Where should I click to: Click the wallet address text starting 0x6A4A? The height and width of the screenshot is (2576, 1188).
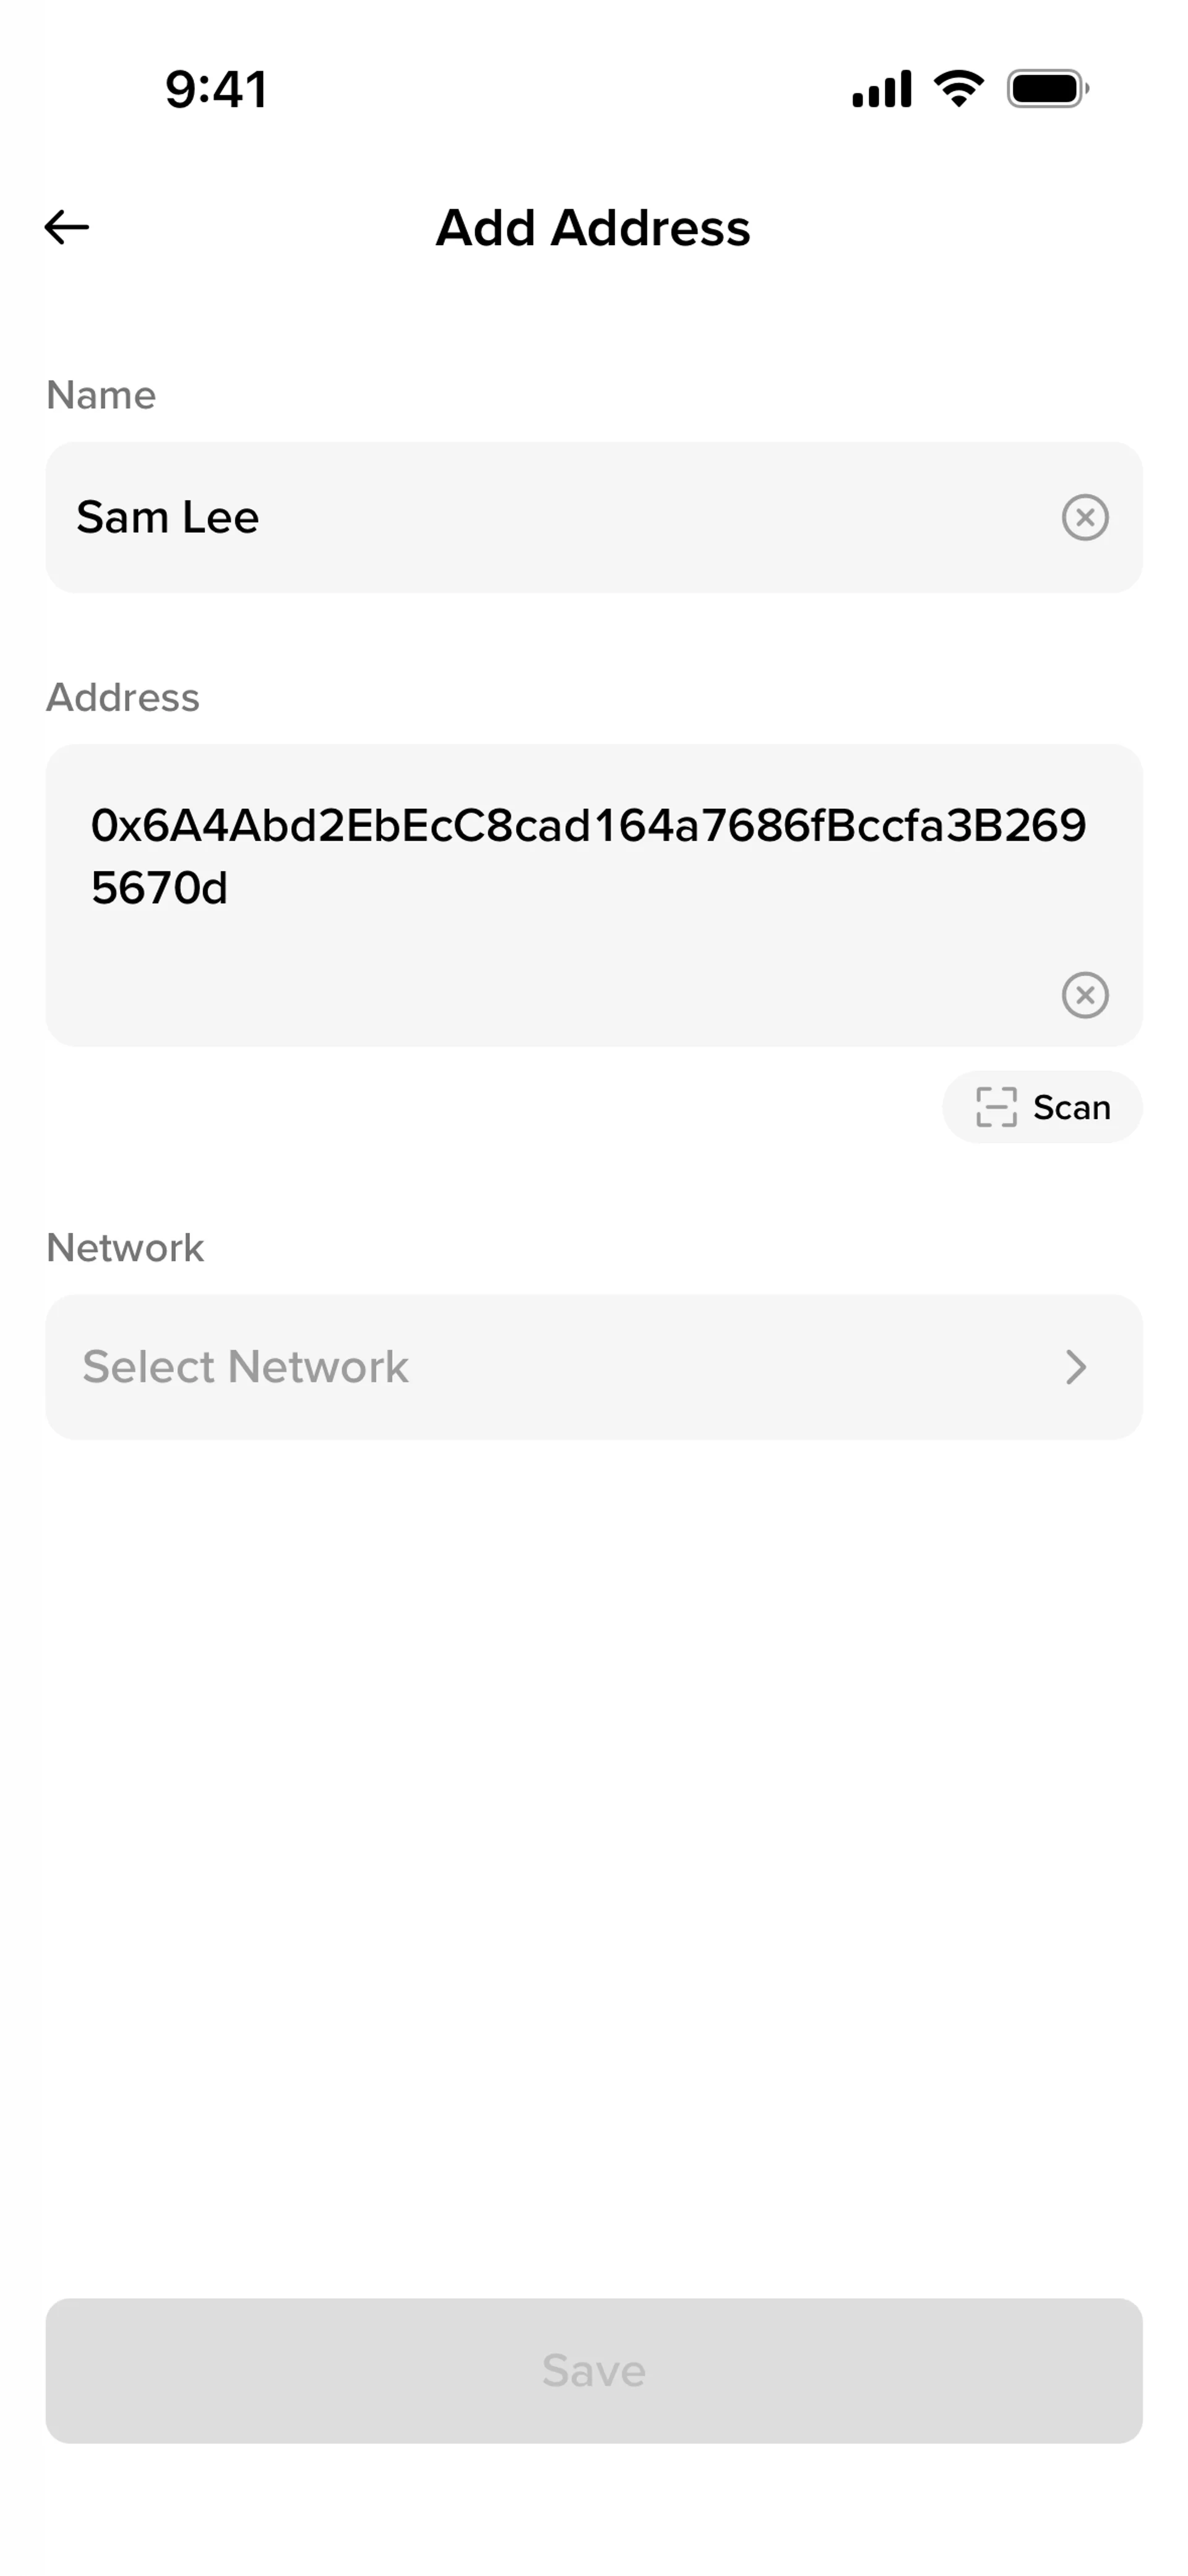[x=588, y=826]
